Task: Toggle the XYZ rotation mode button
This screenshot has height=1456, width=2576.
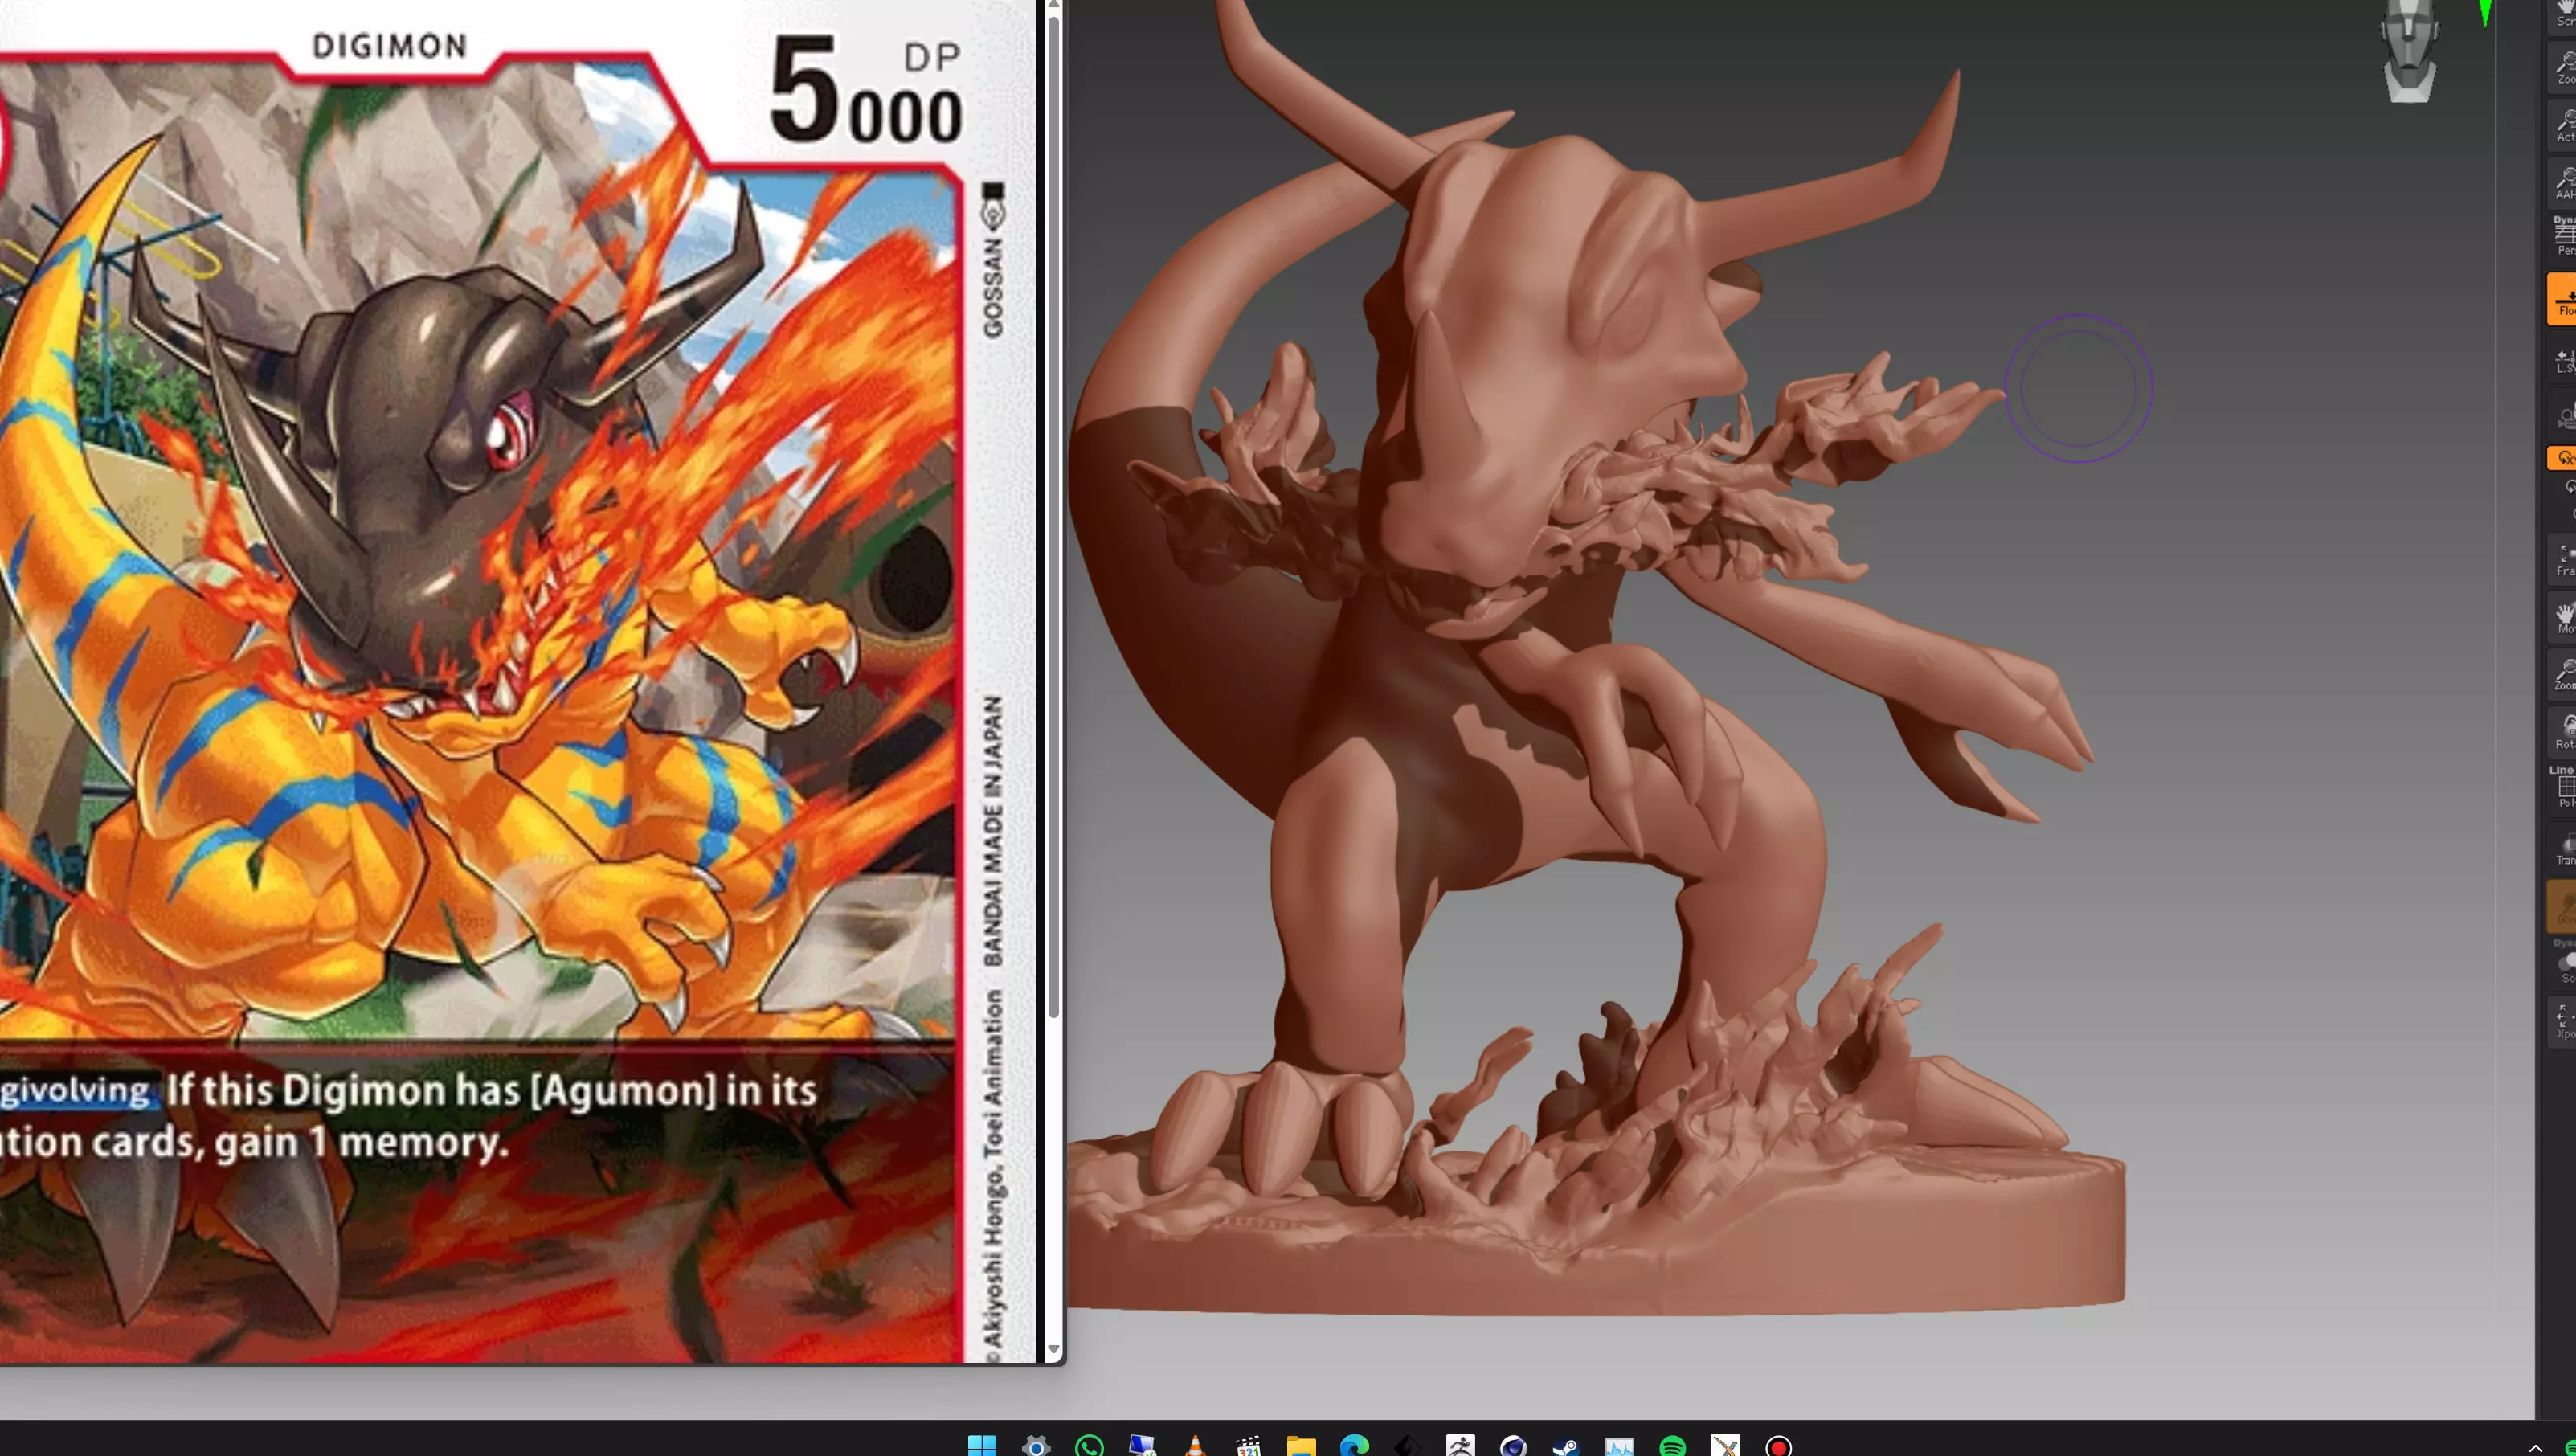Action: tap(2563, 458)
